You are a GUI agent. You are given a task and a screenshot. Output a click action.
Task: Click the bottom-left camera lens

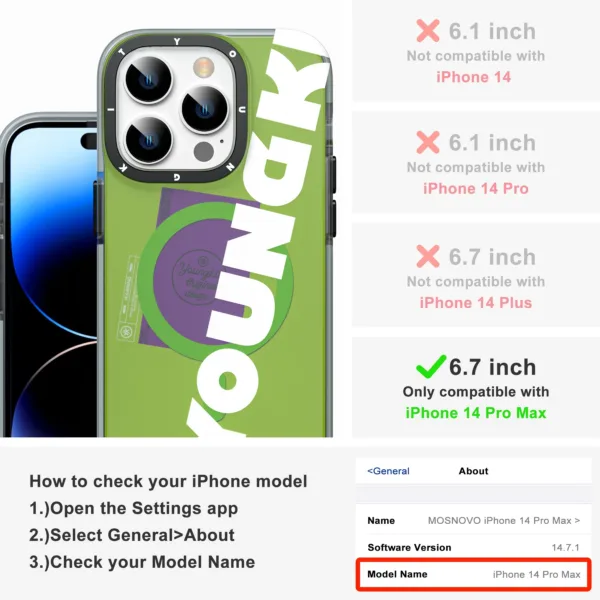[148, 140]
